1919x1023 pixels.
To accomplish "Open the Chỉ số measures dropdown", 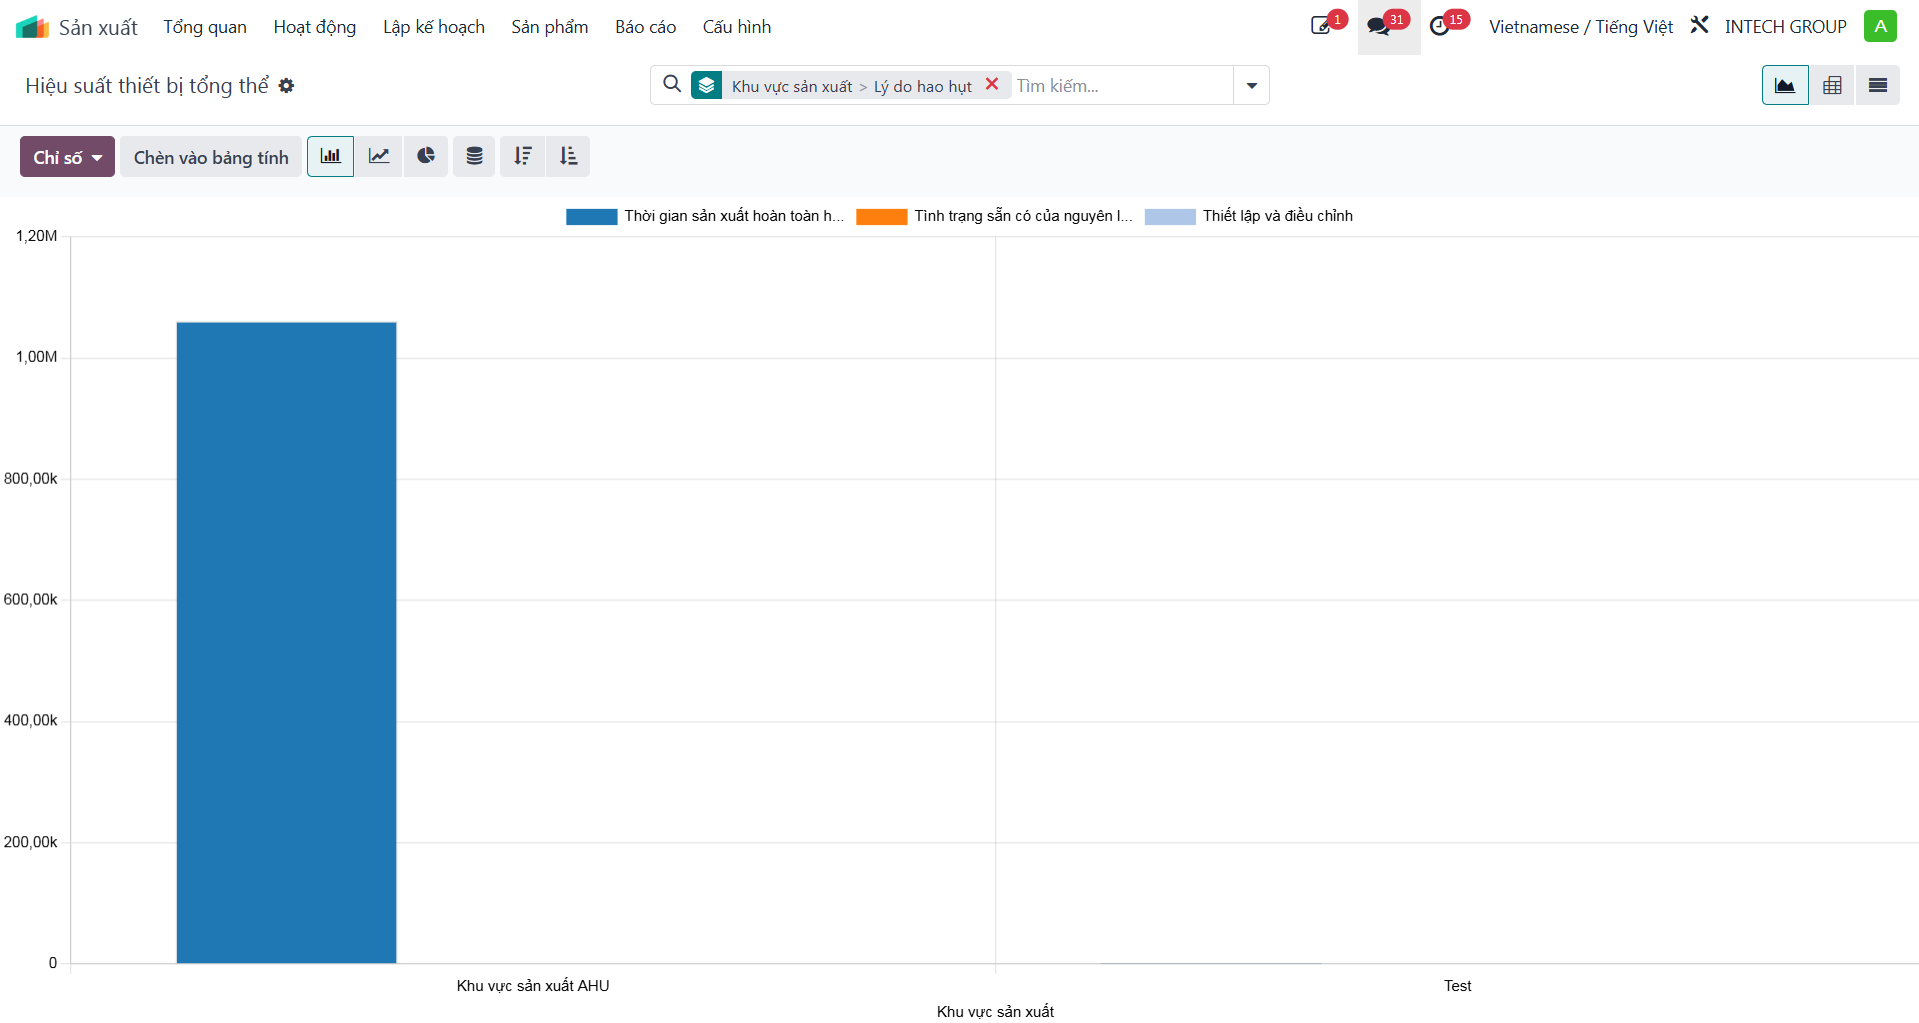I will click(67, 157).
